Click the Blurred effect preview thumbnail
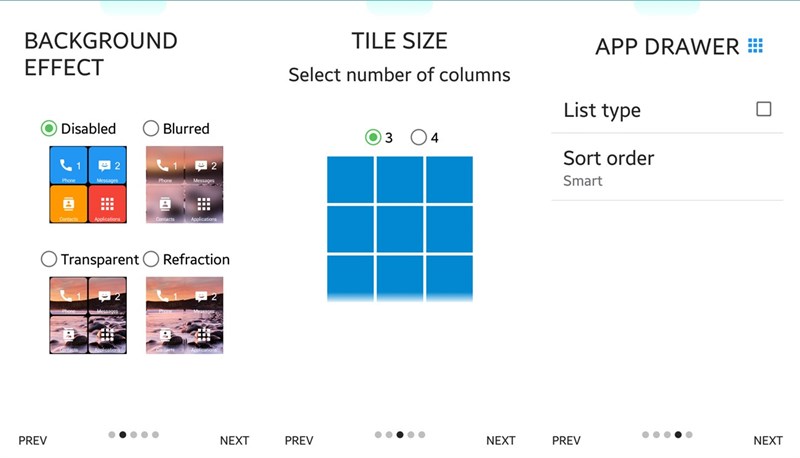This screenshot has height=458, width=800. click(185, 184)
